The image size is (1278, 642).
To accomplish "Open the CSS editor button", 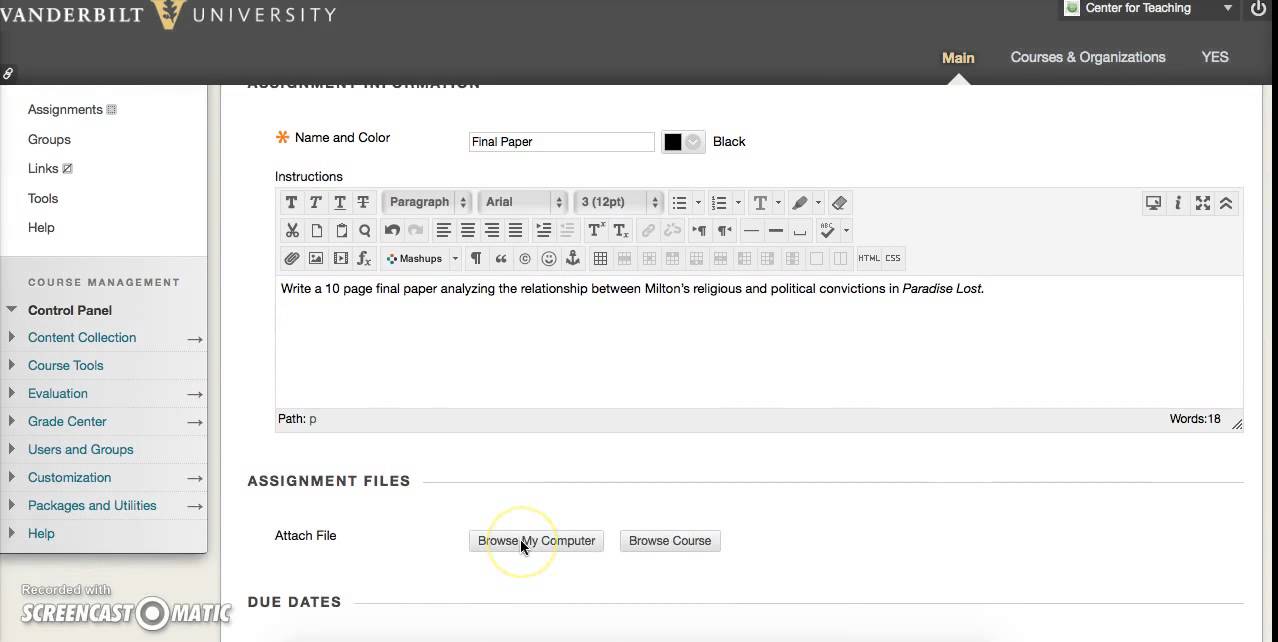I will pos(893,258).
